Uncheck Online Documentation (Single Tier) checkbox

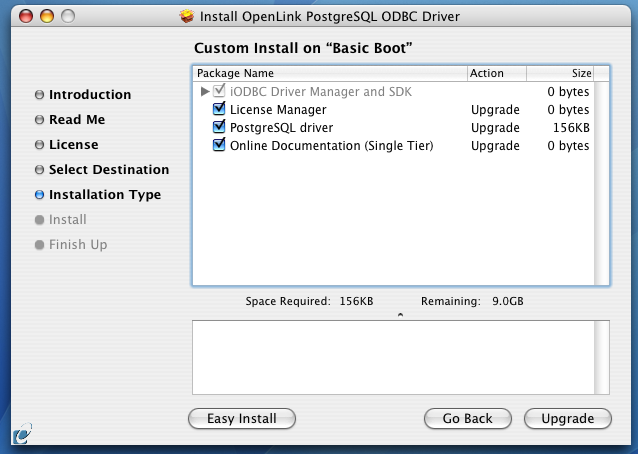(219, 144)
